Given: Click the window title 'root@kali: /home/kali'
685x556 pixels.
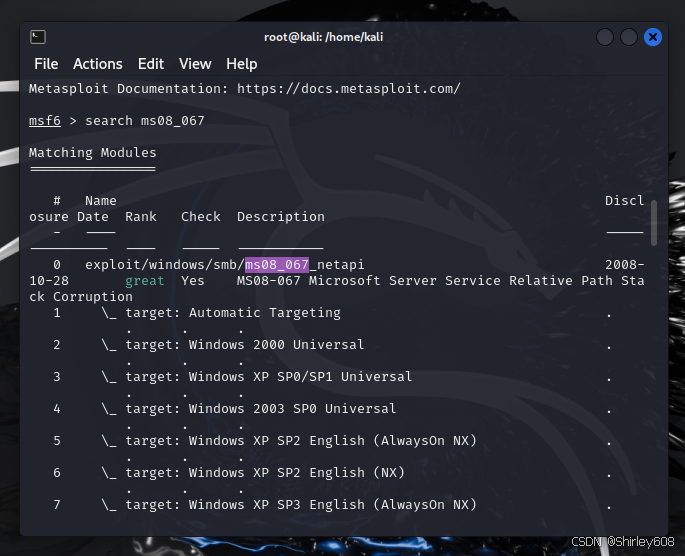Looking at the screenshot, I should pos(323,37).
